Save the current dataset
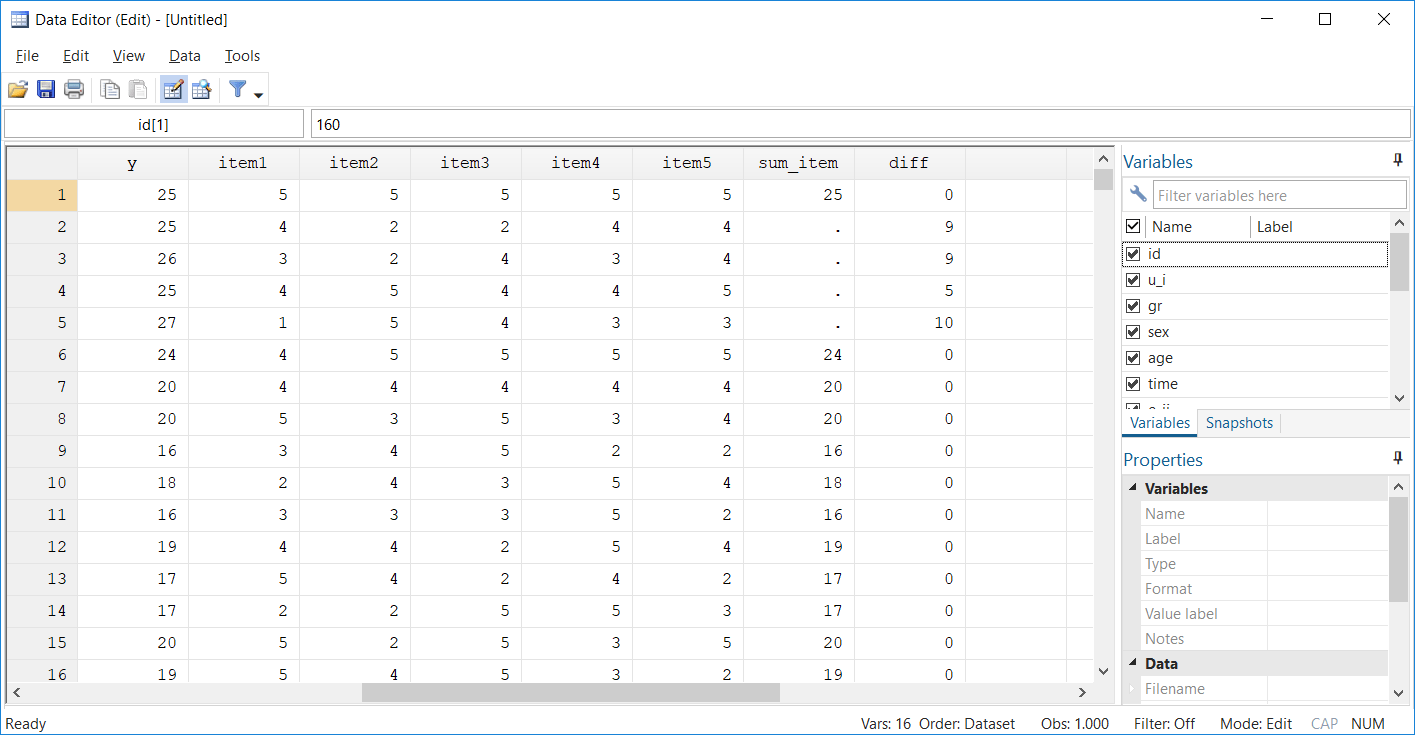Viewport: 1415px width, 735px height. click(x=45, y=89)
